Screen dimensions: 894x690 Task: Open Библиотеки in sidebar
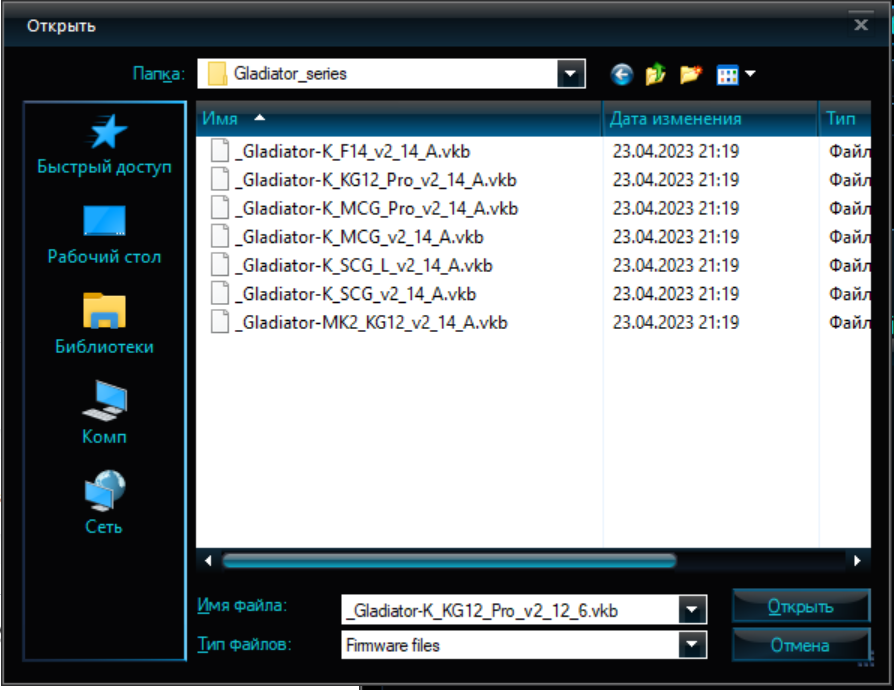104,324
